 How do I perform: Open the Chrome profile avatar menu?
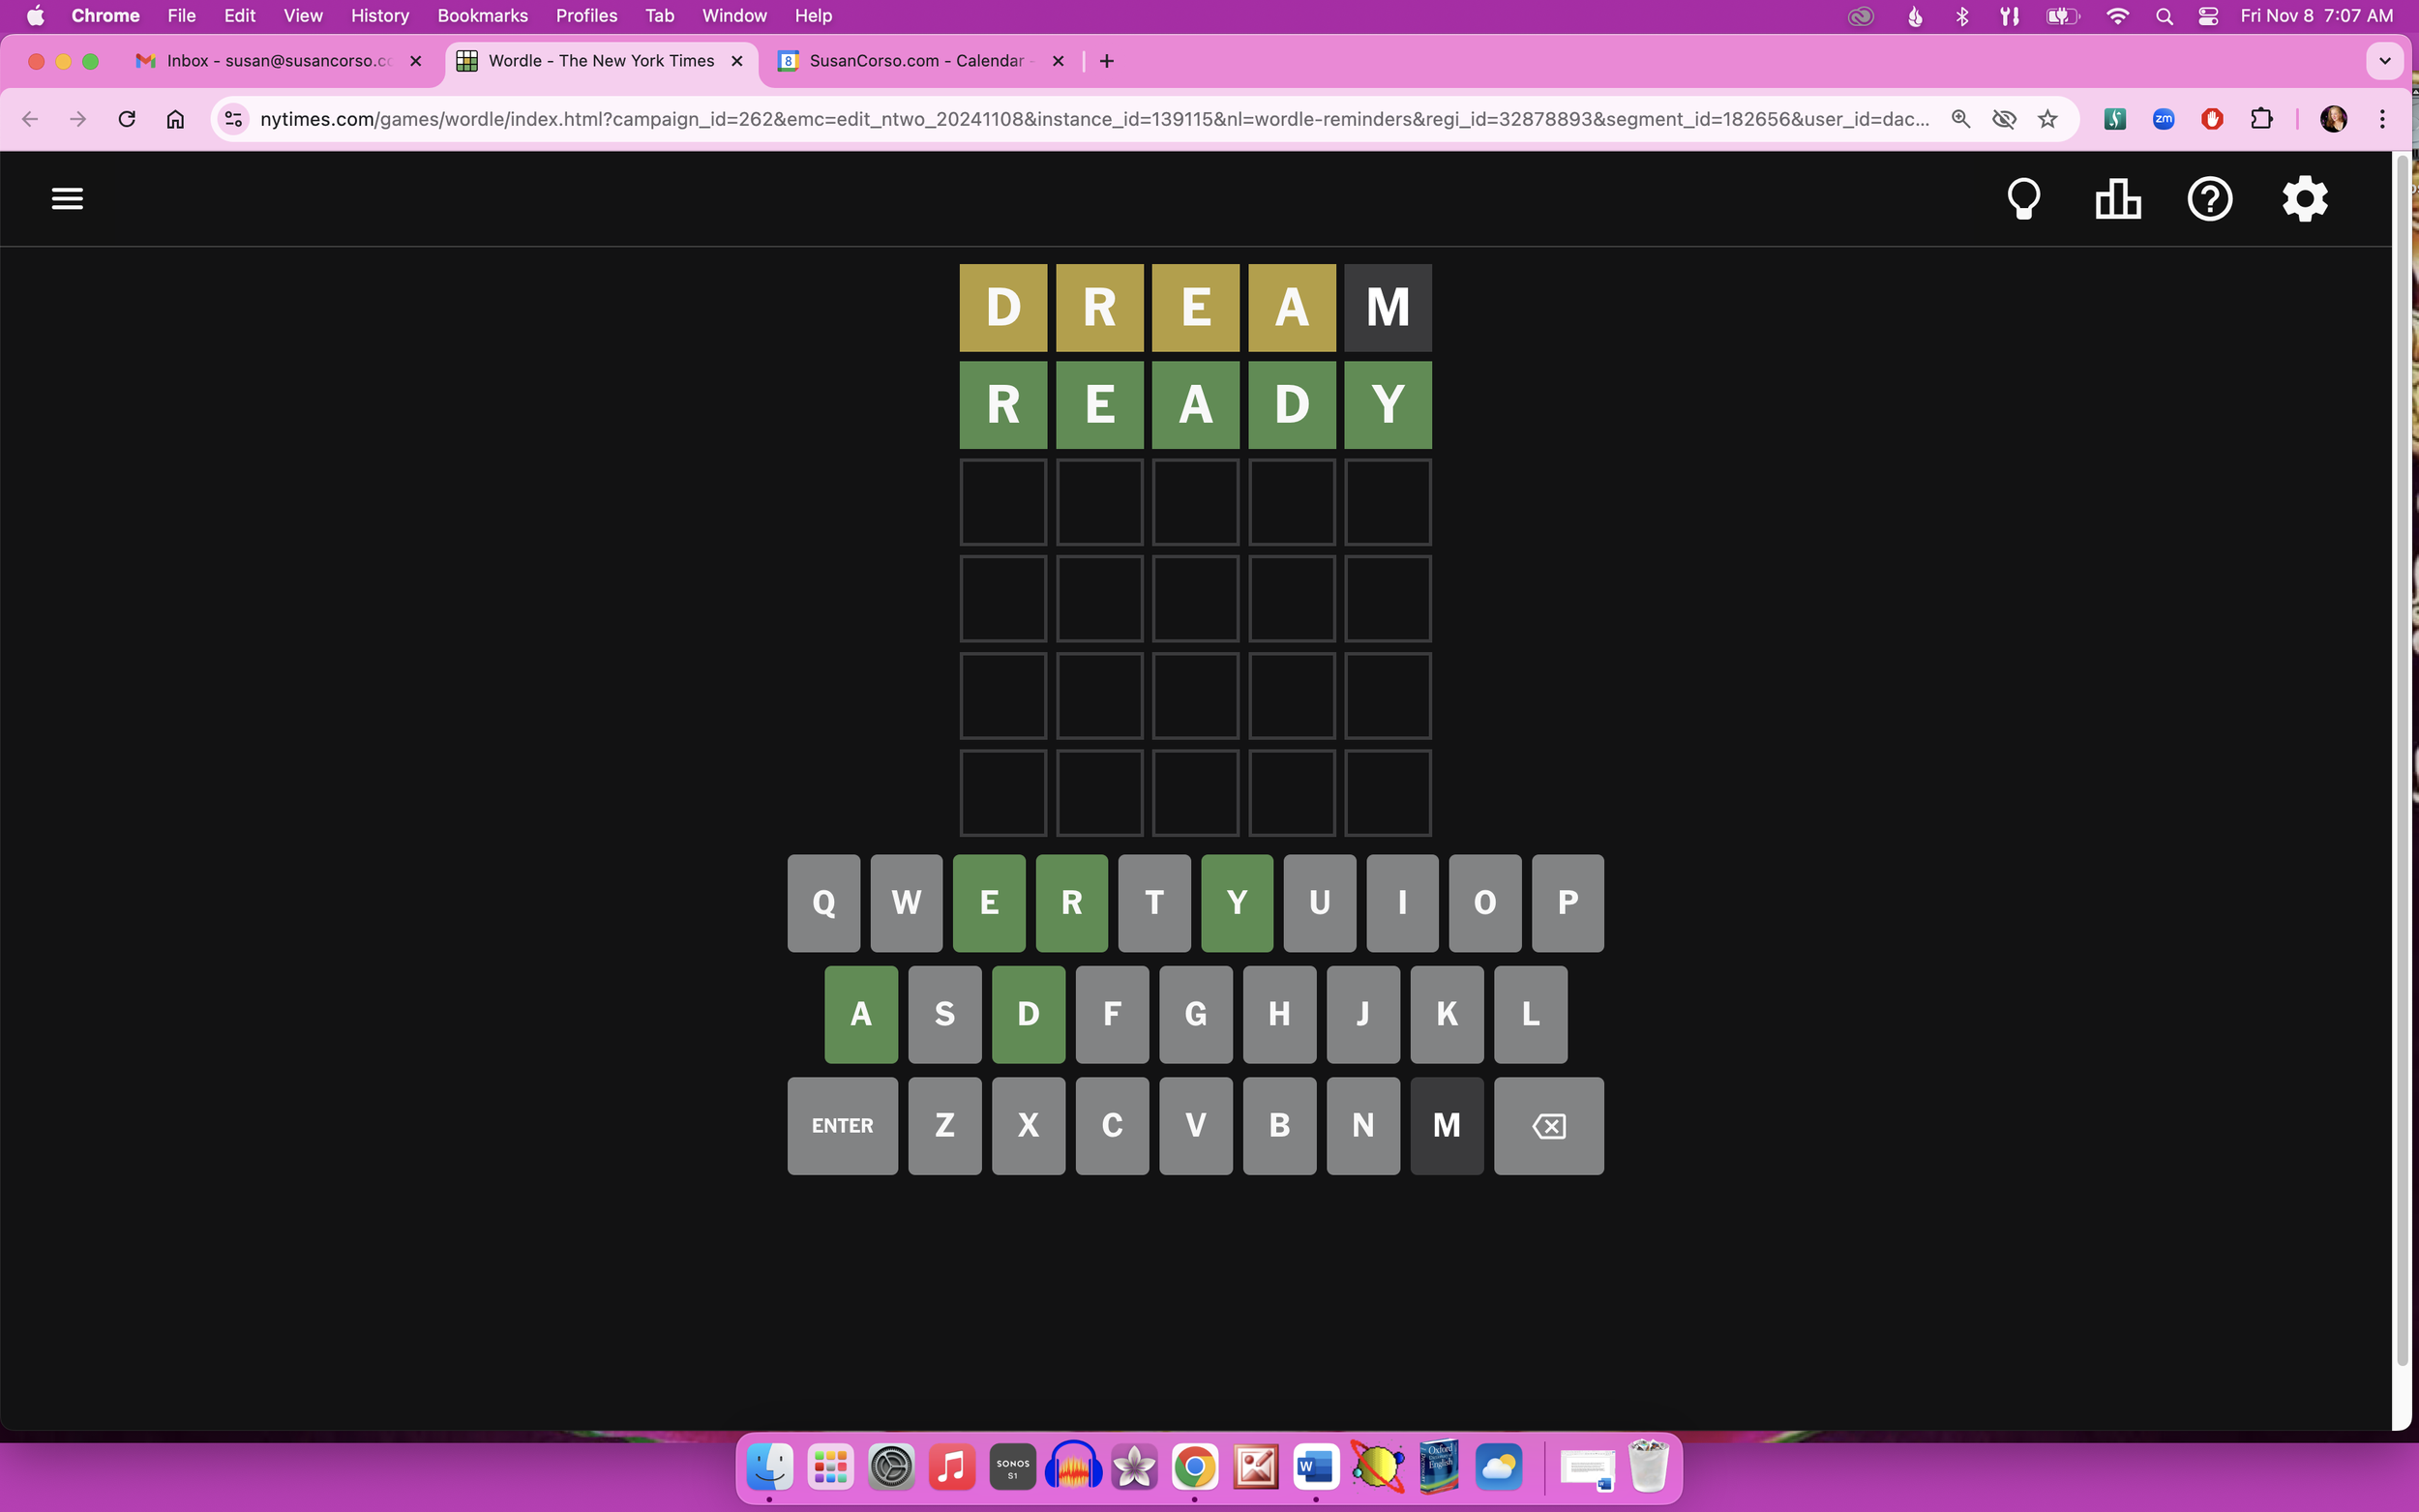2333,119
